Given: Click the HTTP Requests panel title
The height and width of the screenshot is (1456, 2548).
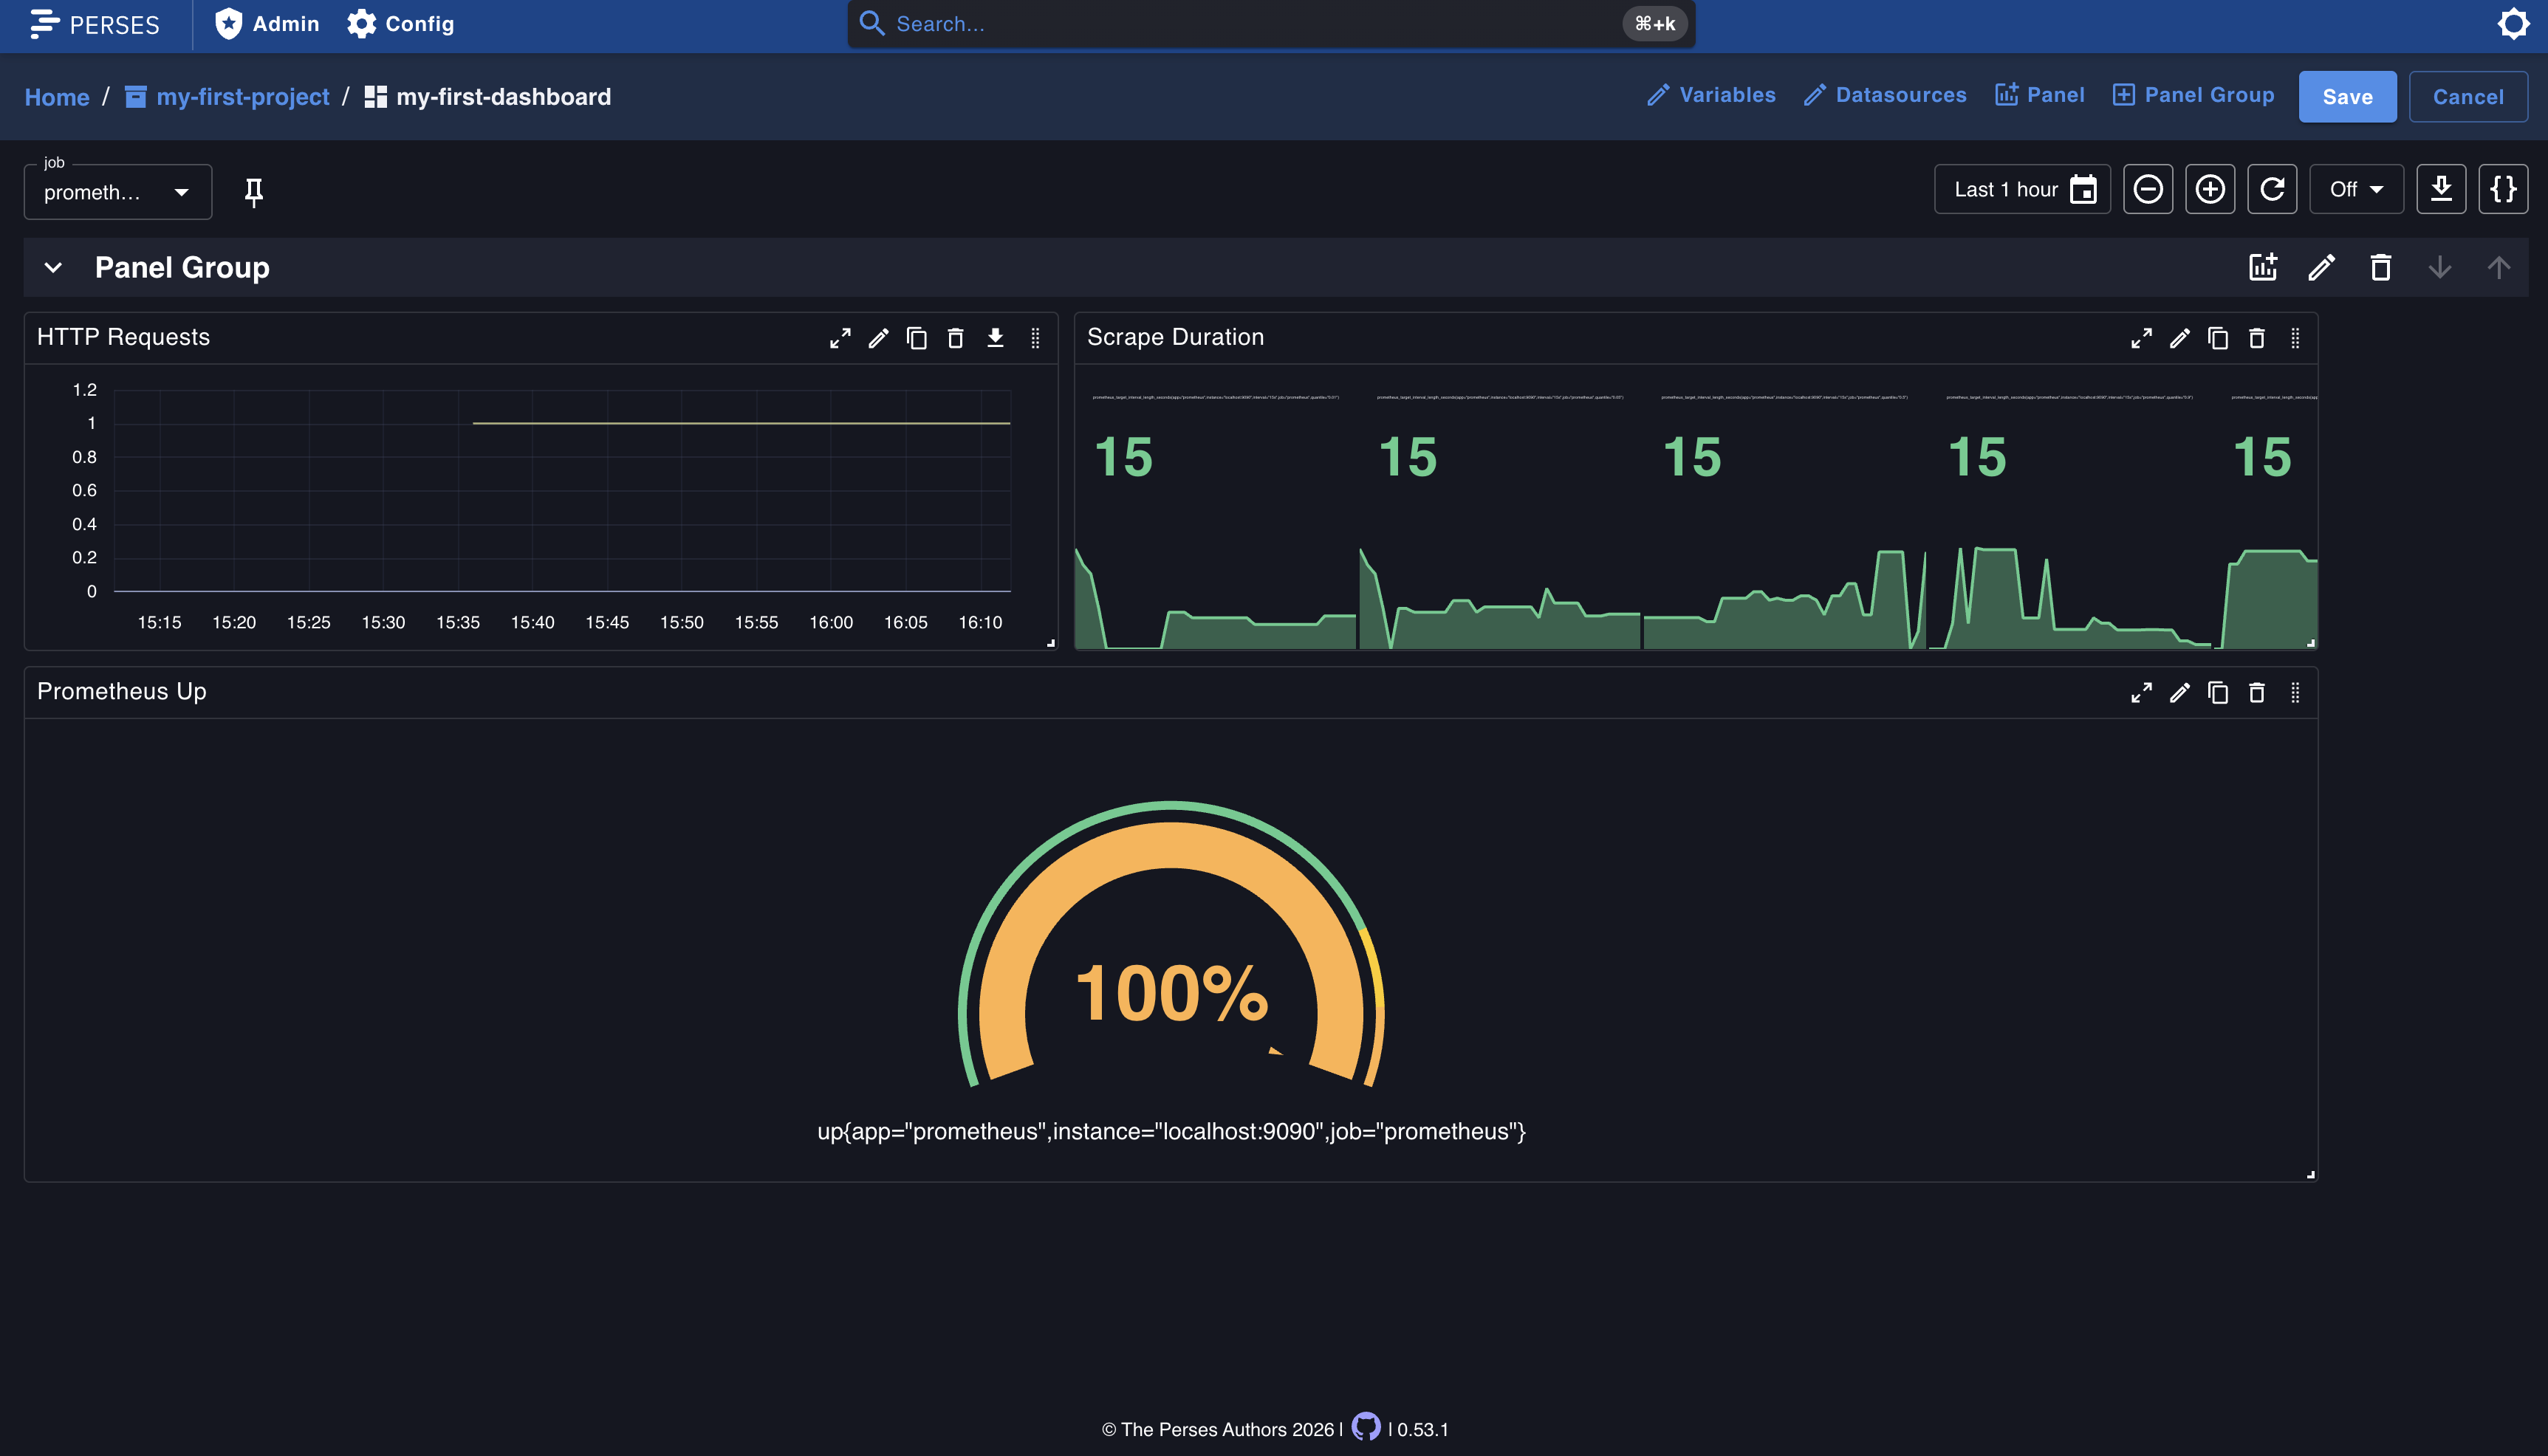Looking at the screenshot, I should tap(123, 337).
